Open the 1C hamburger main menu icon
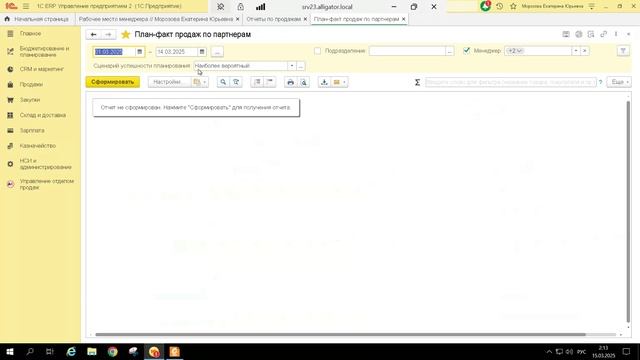Viewport: 640px width, 360px height. (x=26, y=6)
